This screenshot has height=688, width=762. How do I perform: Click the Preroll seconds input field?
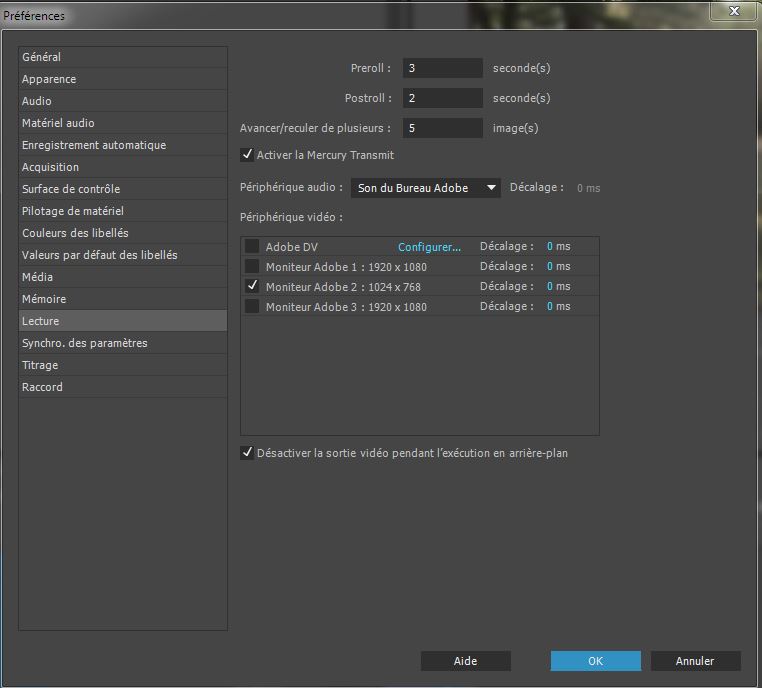443,68
